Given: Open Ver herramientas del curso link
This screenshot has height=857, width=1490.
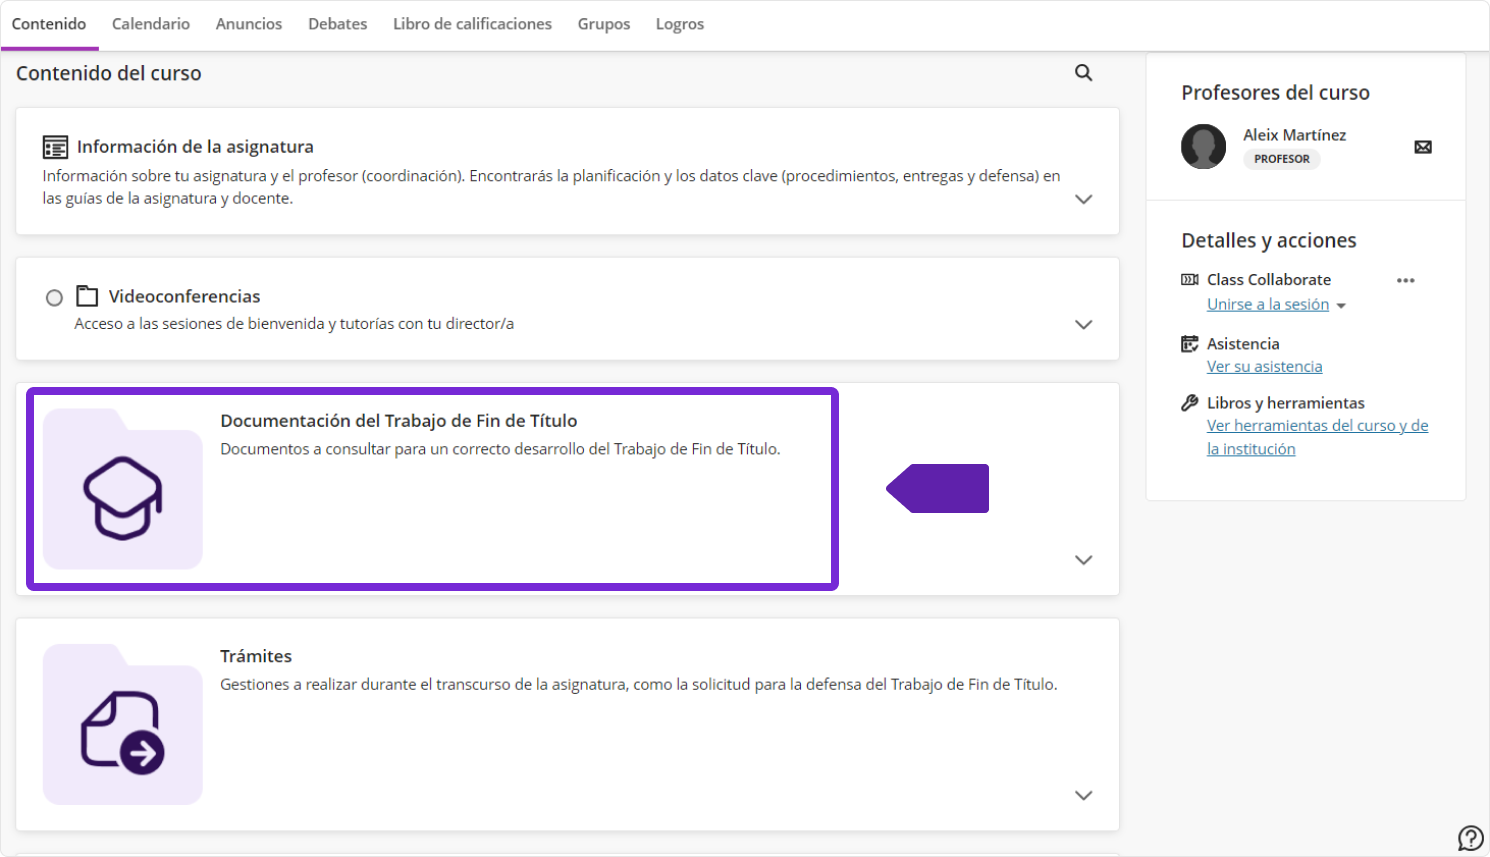Looking at the screenshot, I should click(1317, 426).
